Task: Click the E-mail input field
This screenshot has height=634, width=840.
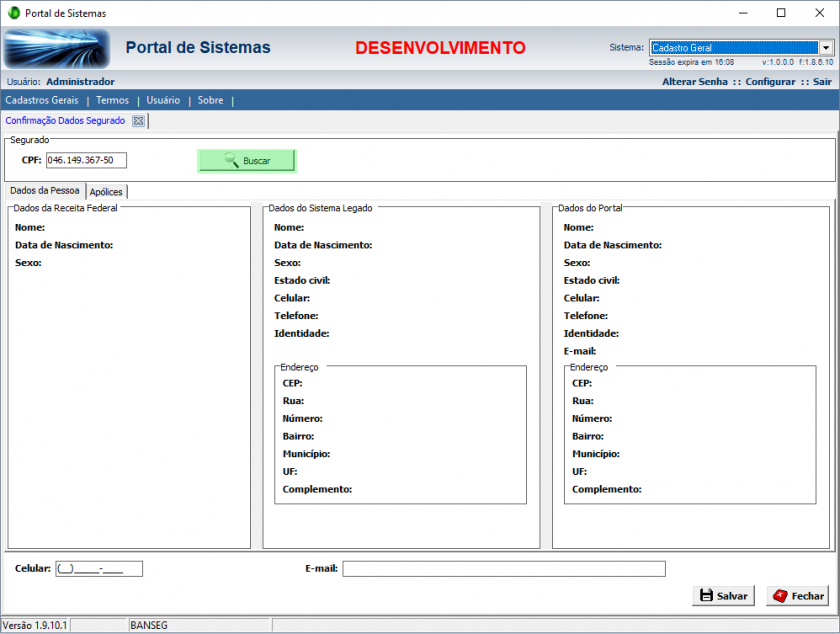Action: tap(503, 569)
